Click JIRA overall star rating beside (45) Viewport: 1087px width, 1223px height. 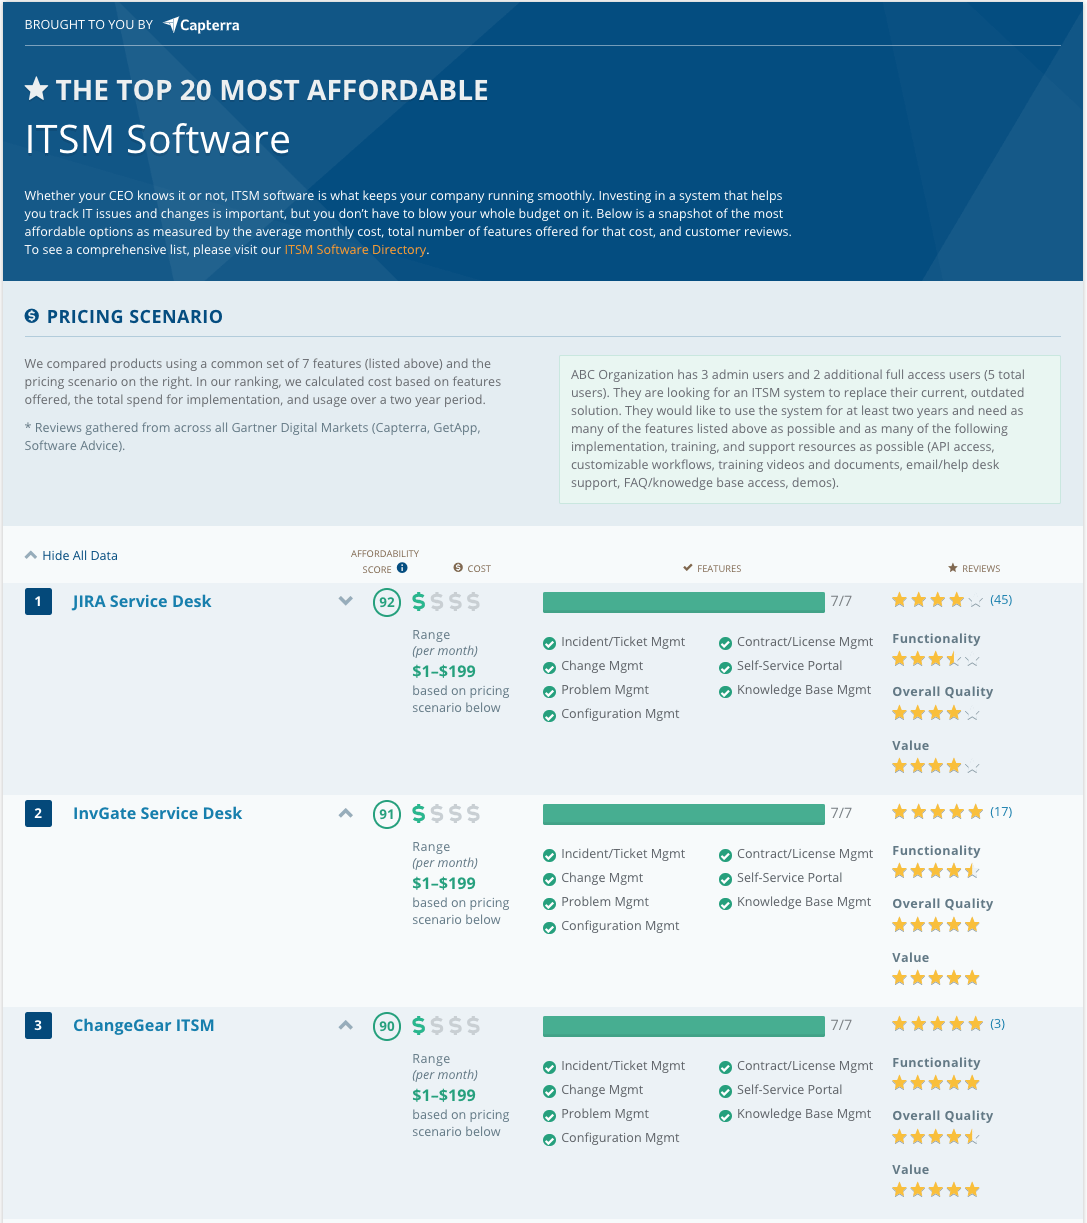937,601
